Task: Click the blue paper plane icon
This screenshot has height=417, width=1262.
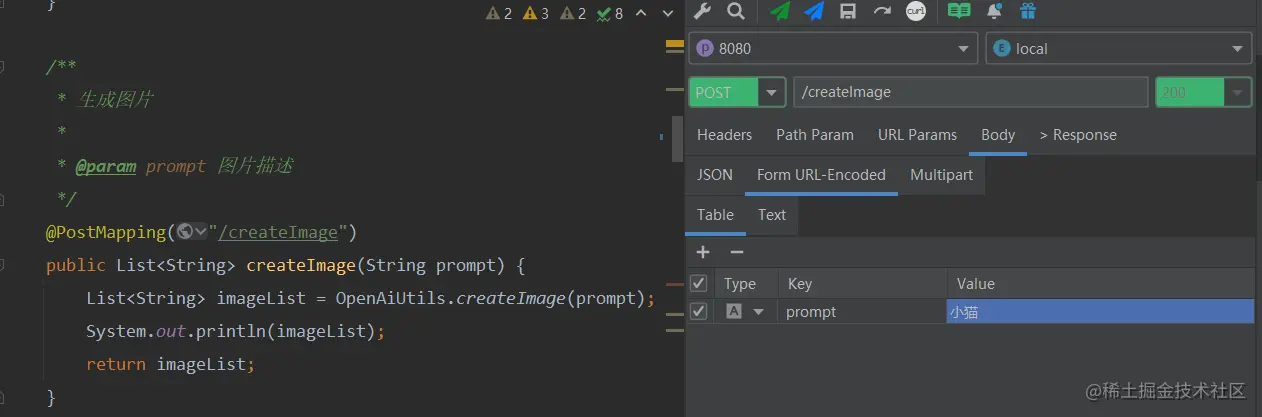Action: (814, 11)
